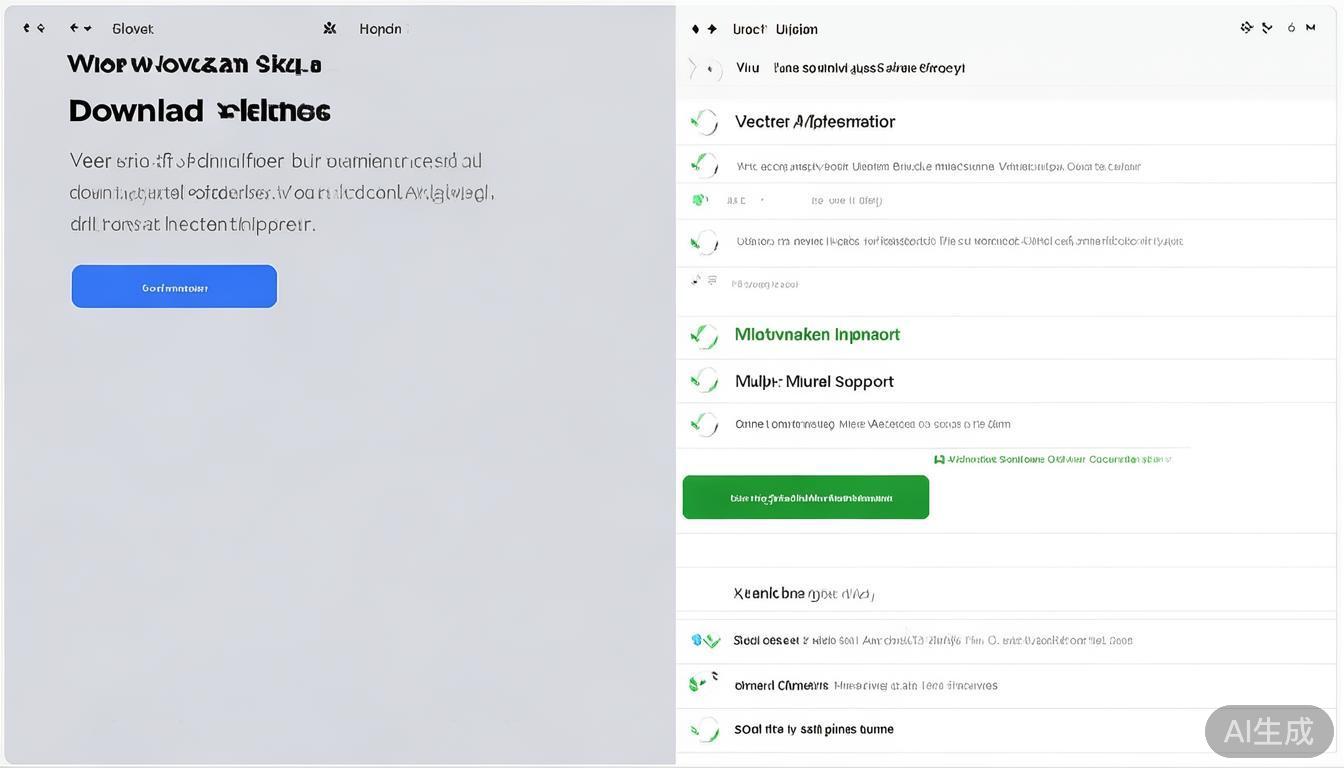
Task: Click the AI生成 badge in corner
Action: click(1268, 731)
